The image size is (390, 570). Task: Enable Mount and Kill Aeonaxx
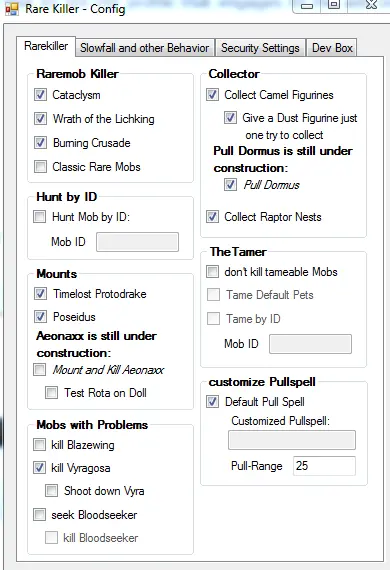tap(39, 370)
